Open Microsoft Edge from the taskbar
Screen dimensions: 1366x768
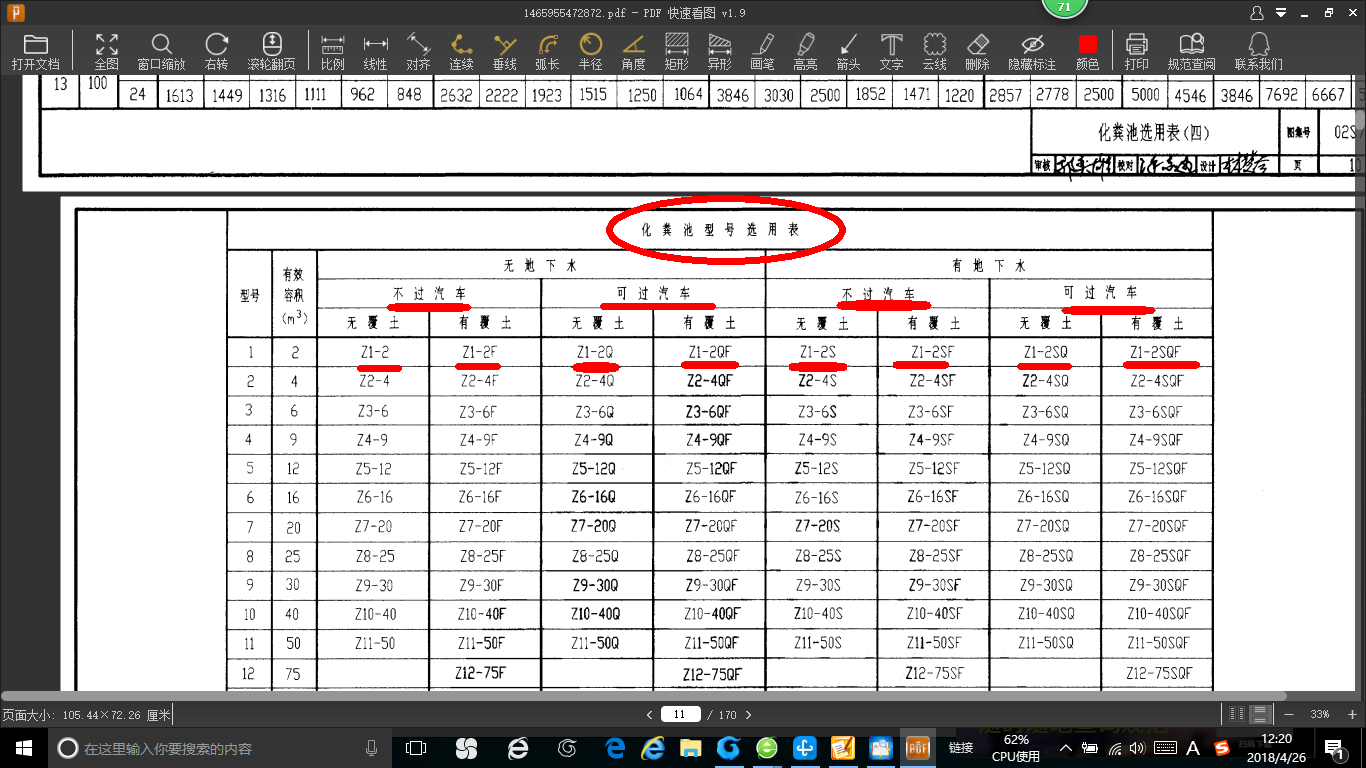point(615,748)
